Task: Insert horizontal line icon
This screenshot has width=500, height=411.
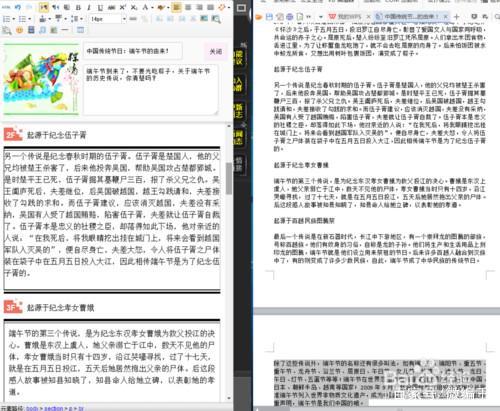Action: coord(65,30)
